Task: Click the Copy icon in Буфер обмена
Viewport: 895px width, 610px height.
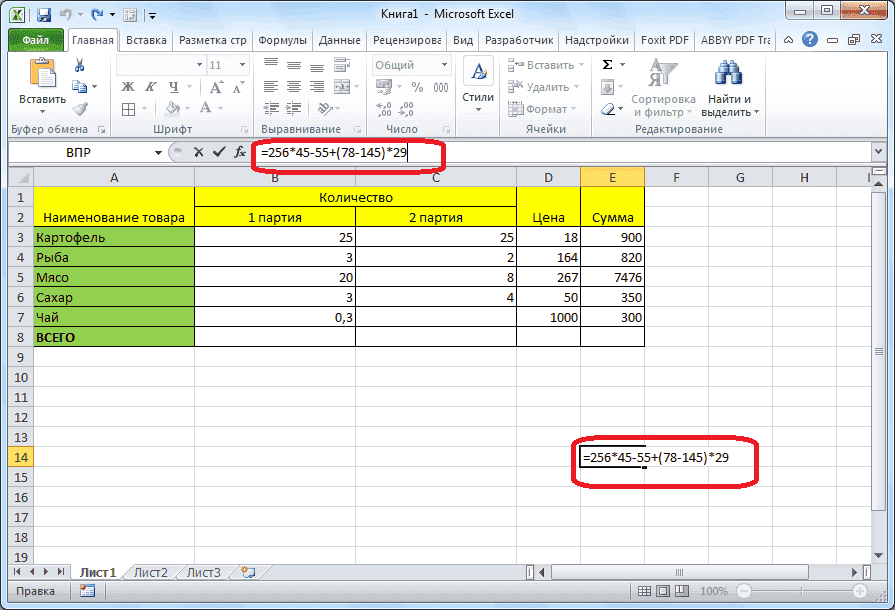Action: click(x=81, y=87)
